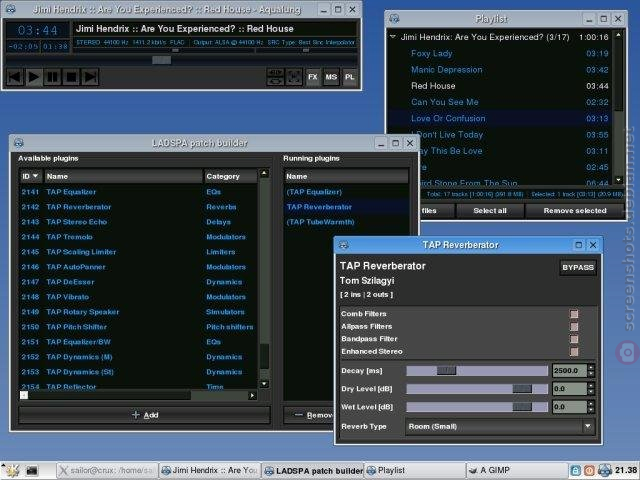Sort available plugins by Category column
The width and height of the screenshot is (640, 480).
(x=231, y=176)
